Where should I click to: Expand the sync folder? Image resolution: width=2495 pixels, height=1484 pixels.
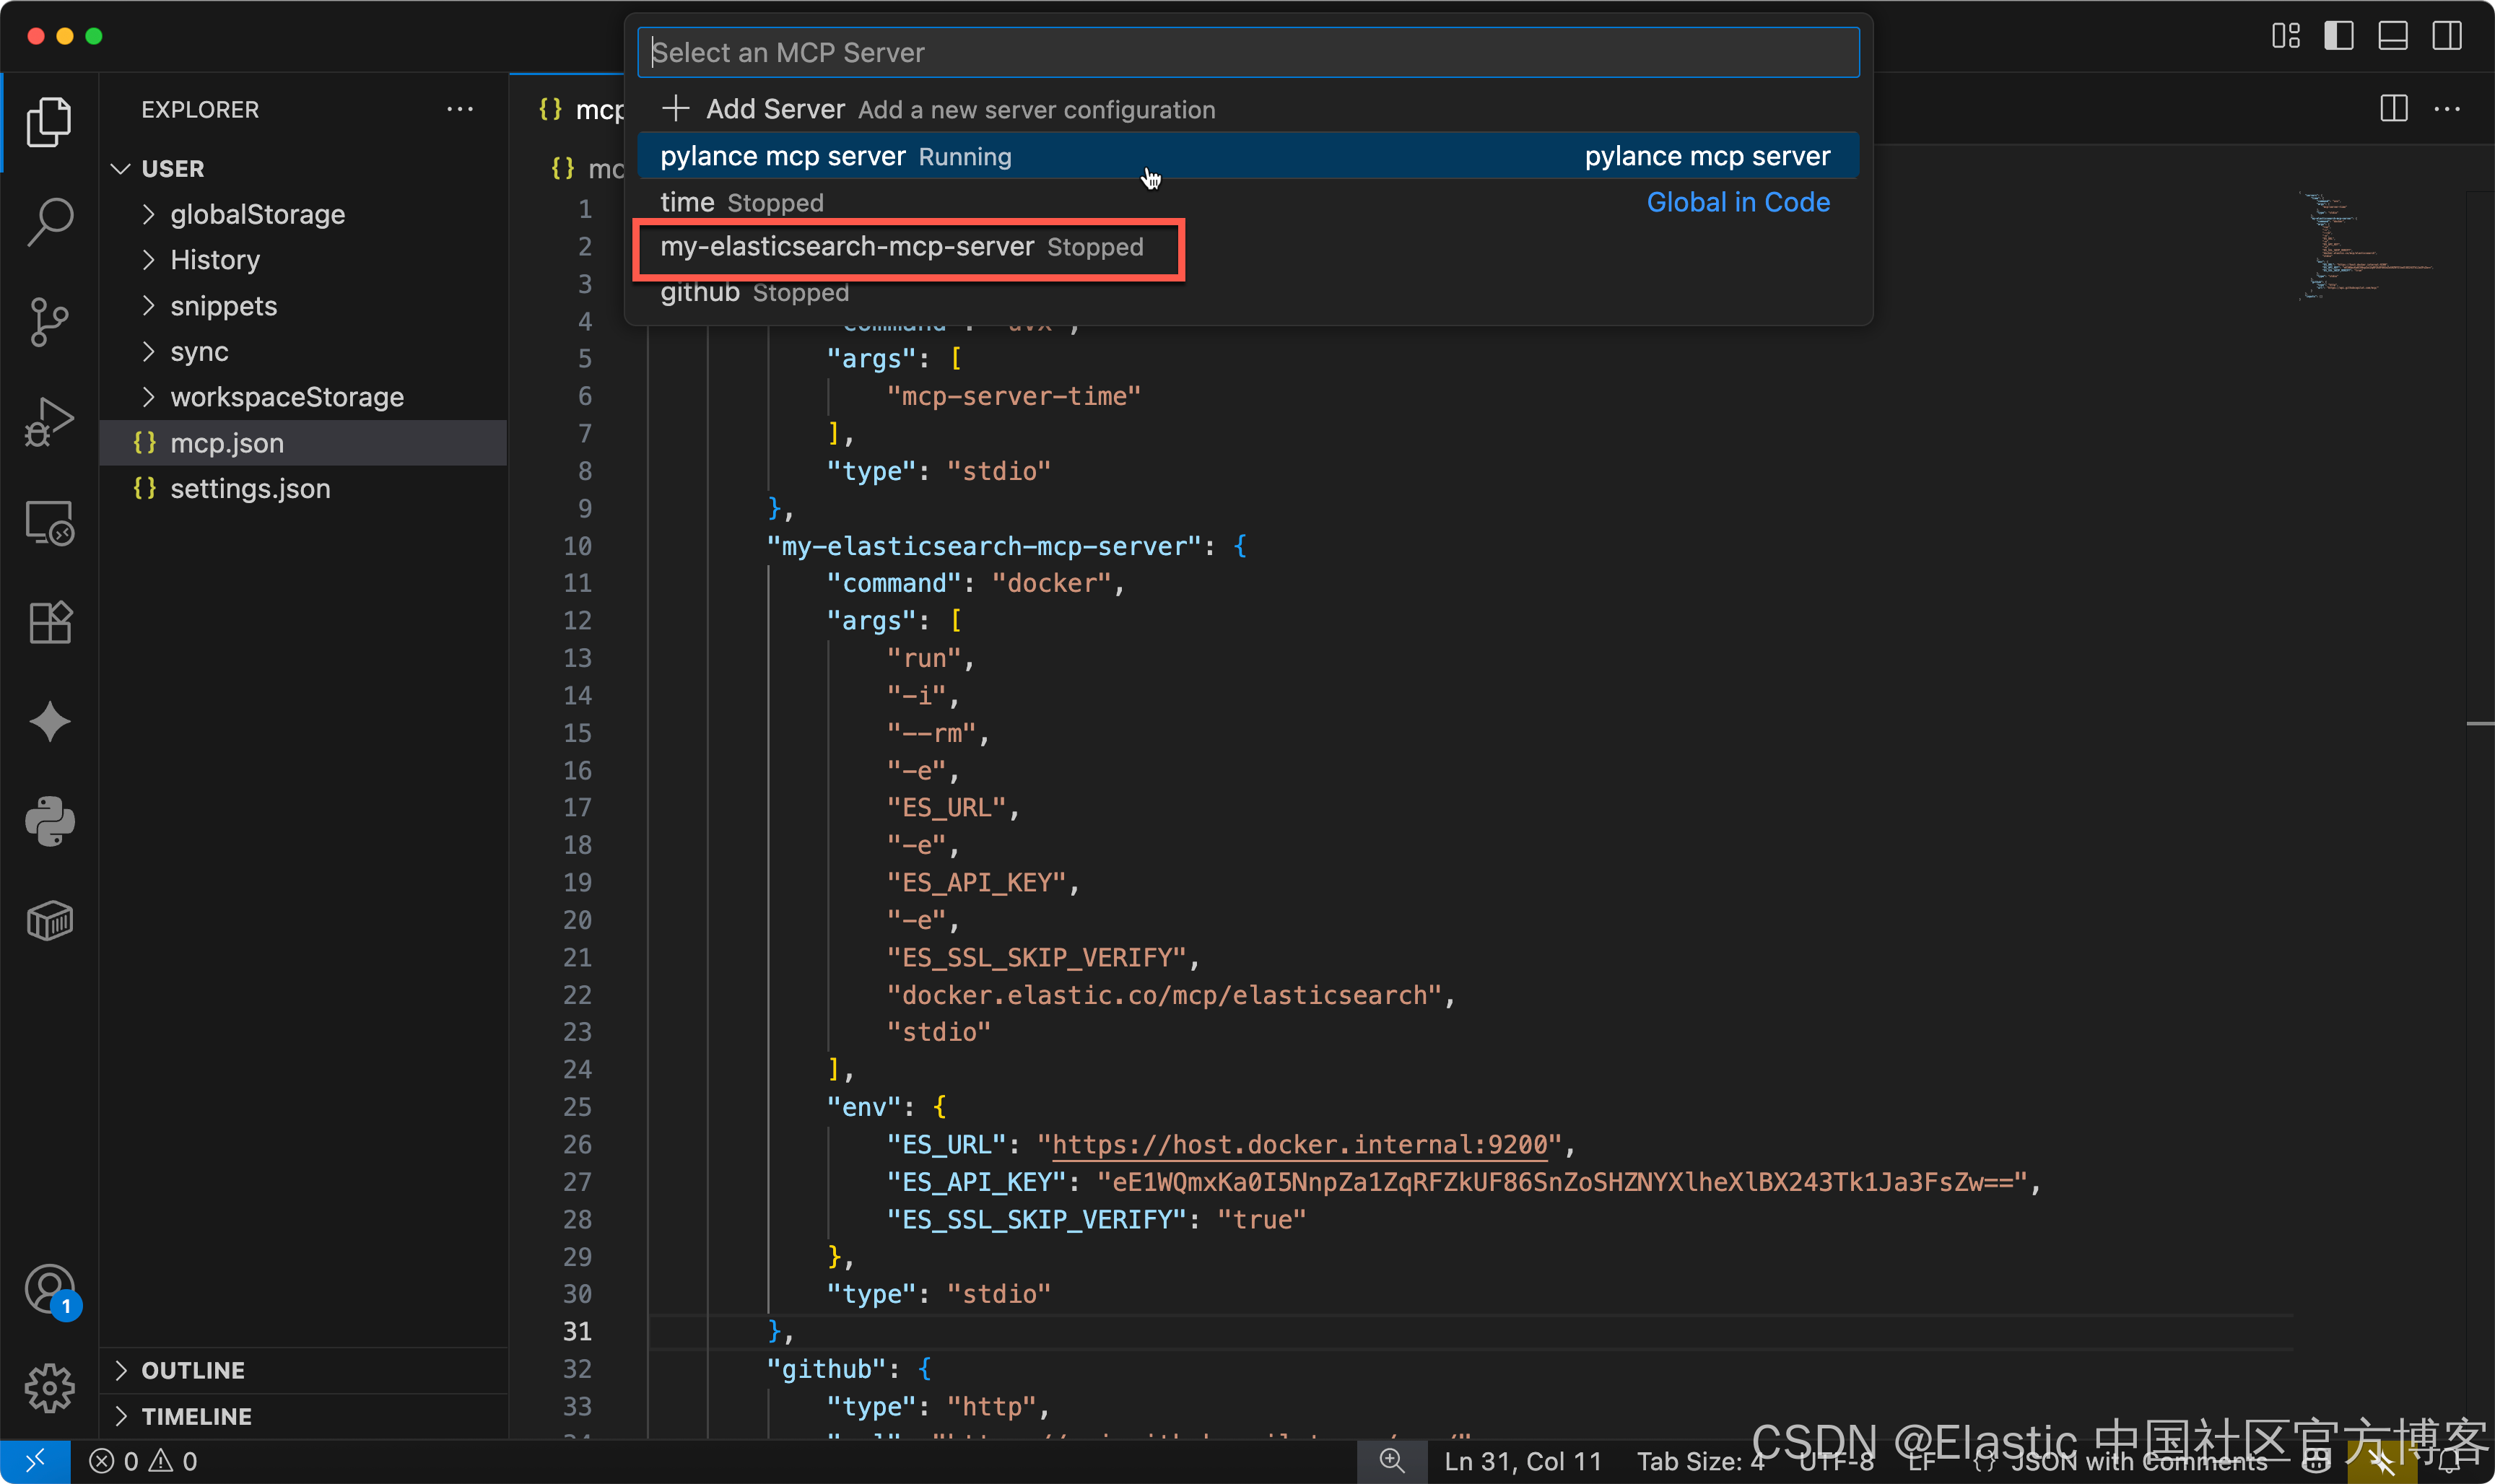pos(304,352)
